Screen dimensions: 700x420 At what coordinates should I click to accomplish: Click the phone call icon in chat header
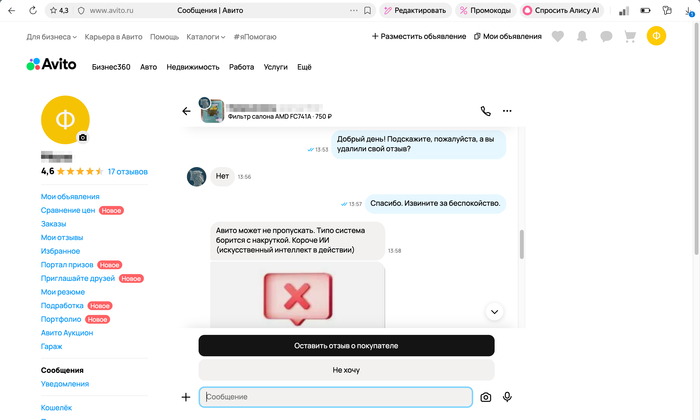[486, 111]
